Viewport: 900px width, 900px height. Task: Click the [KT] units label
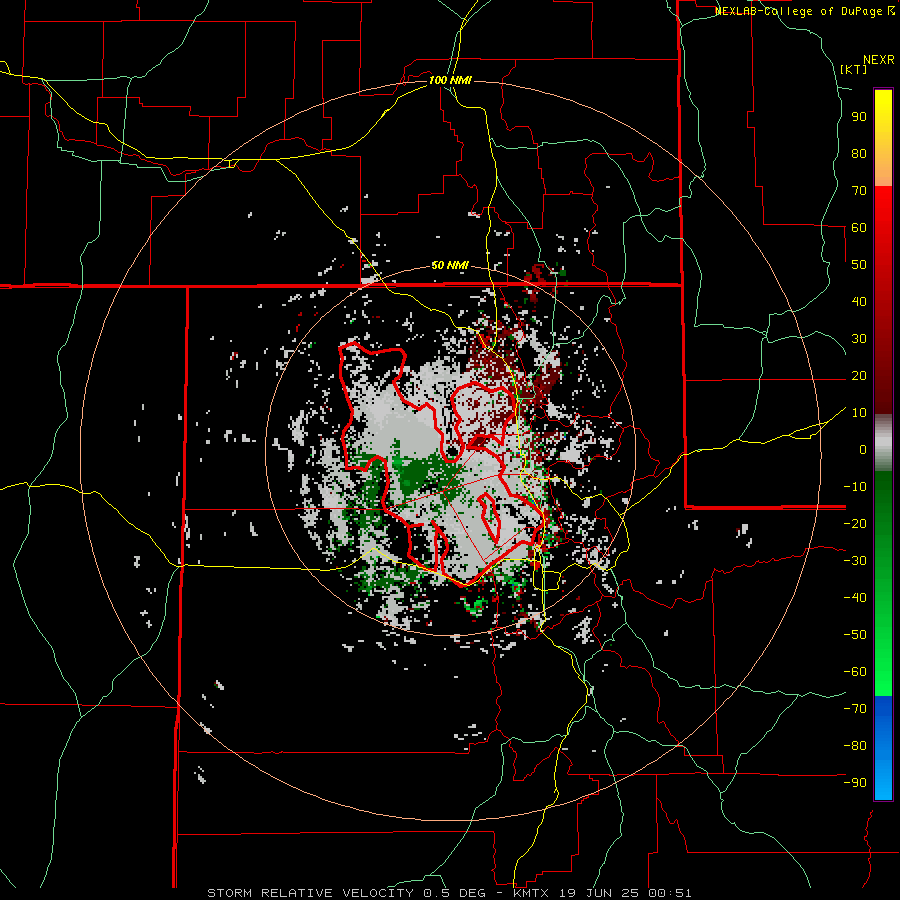(x=854, y=69)
